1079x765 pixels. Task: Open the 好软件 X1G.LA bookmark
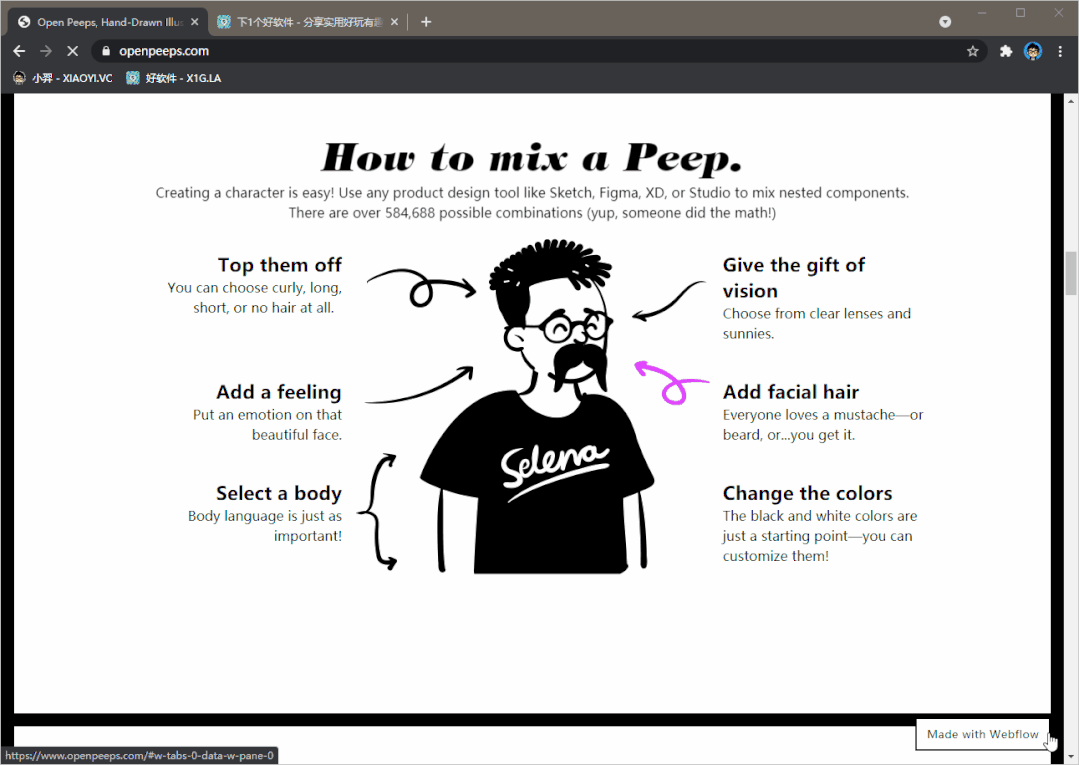(174, 78)
